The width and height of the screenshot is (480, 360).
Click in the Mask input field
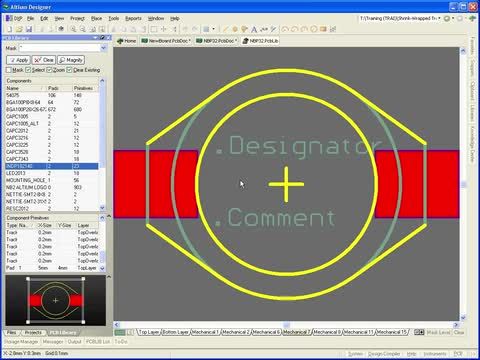click(x=59, y=48)
